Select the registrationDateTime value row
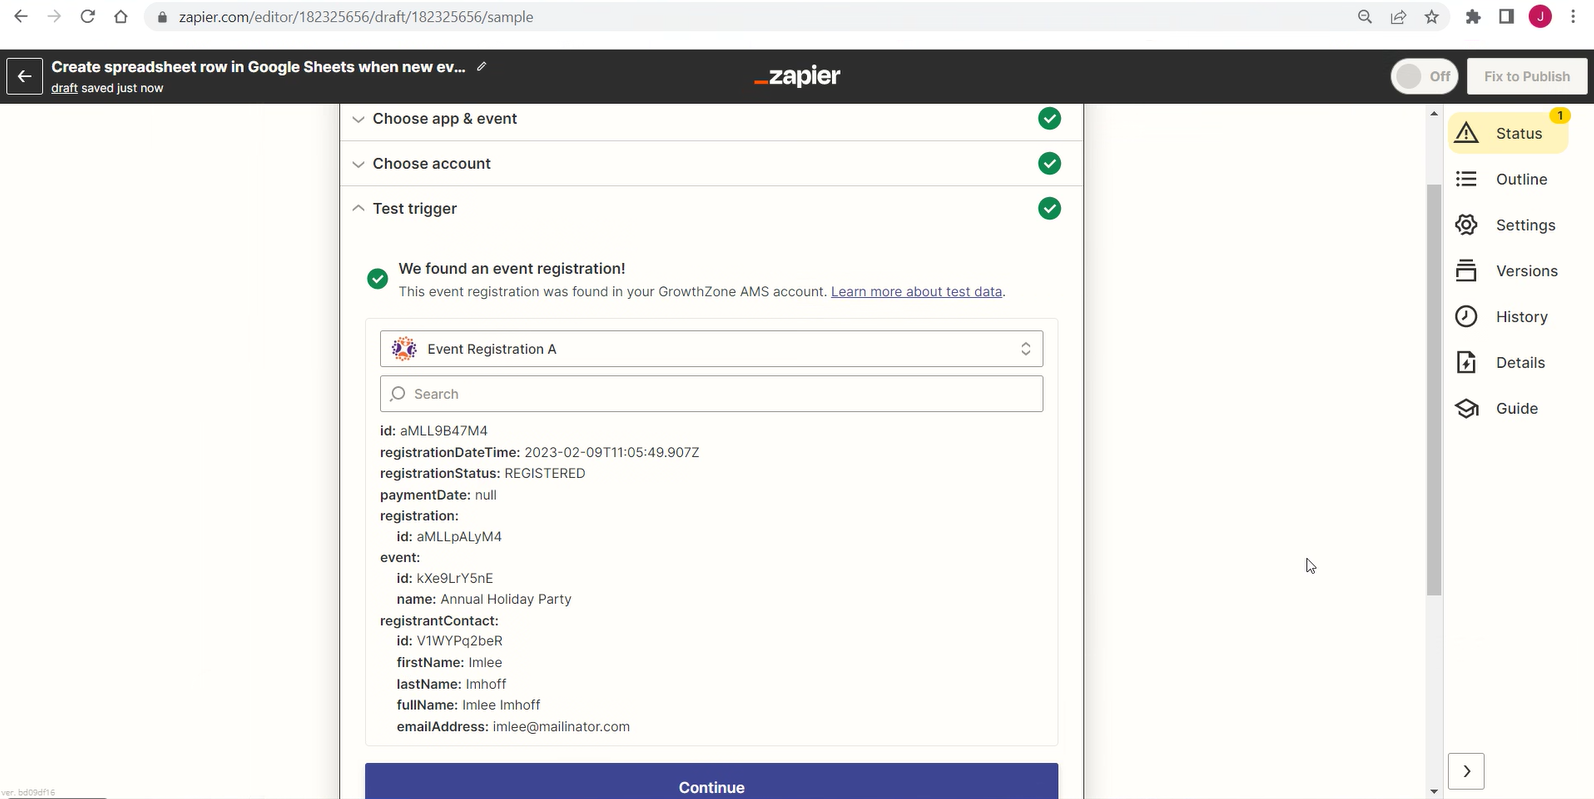This screenshot has width=1594, height=799. click(x=539, y=453)
